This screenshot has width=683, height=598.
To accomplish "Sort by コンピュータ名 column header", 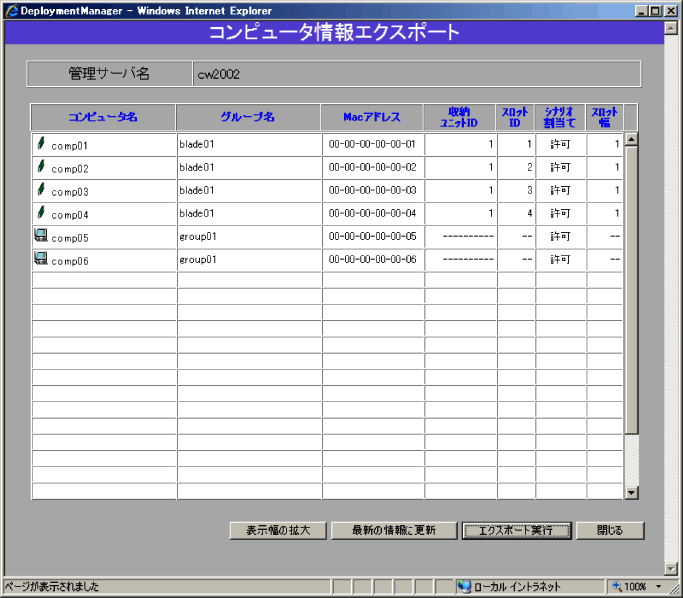I will [x=103, y=117].
